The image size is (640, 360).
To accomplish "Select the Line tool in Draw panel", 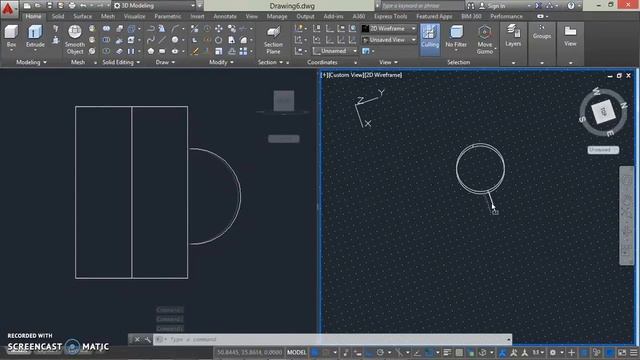I will (x=162, y=40).
